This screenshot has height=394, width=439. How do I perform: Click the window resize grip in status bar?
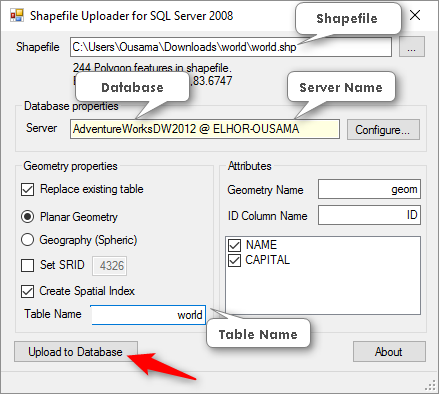431,385
